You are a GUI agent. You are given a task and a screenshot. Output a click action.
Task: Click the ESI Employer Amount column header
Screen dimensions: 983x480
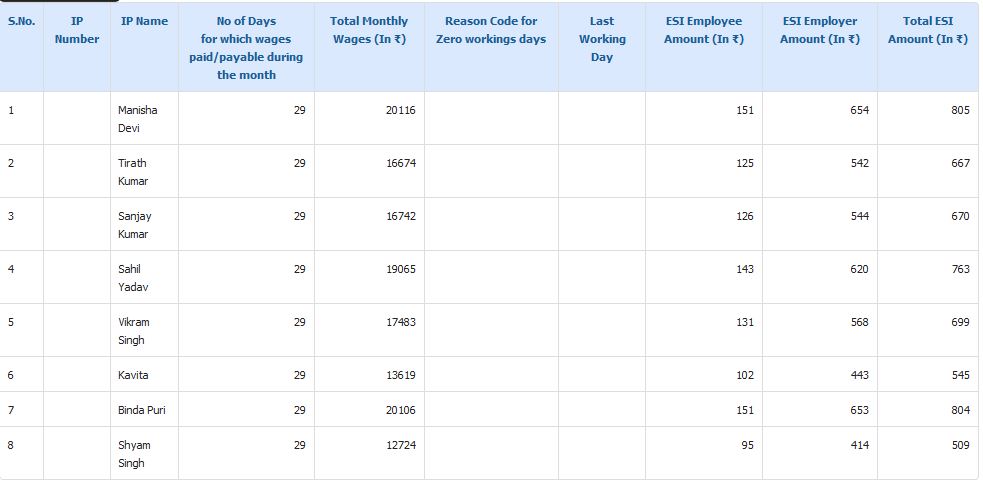click(x=820, y=30)
